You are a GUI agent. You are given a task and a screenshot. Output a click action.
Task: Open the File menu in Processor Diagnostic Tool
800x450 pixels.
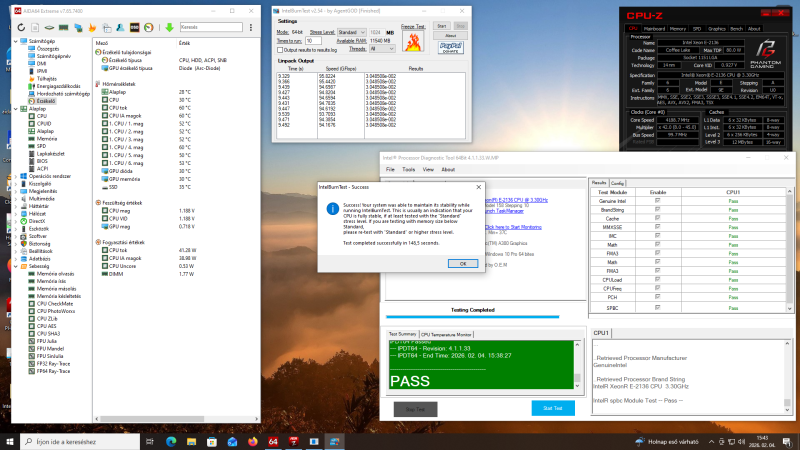pyautogui.click(x=390, y=169)
